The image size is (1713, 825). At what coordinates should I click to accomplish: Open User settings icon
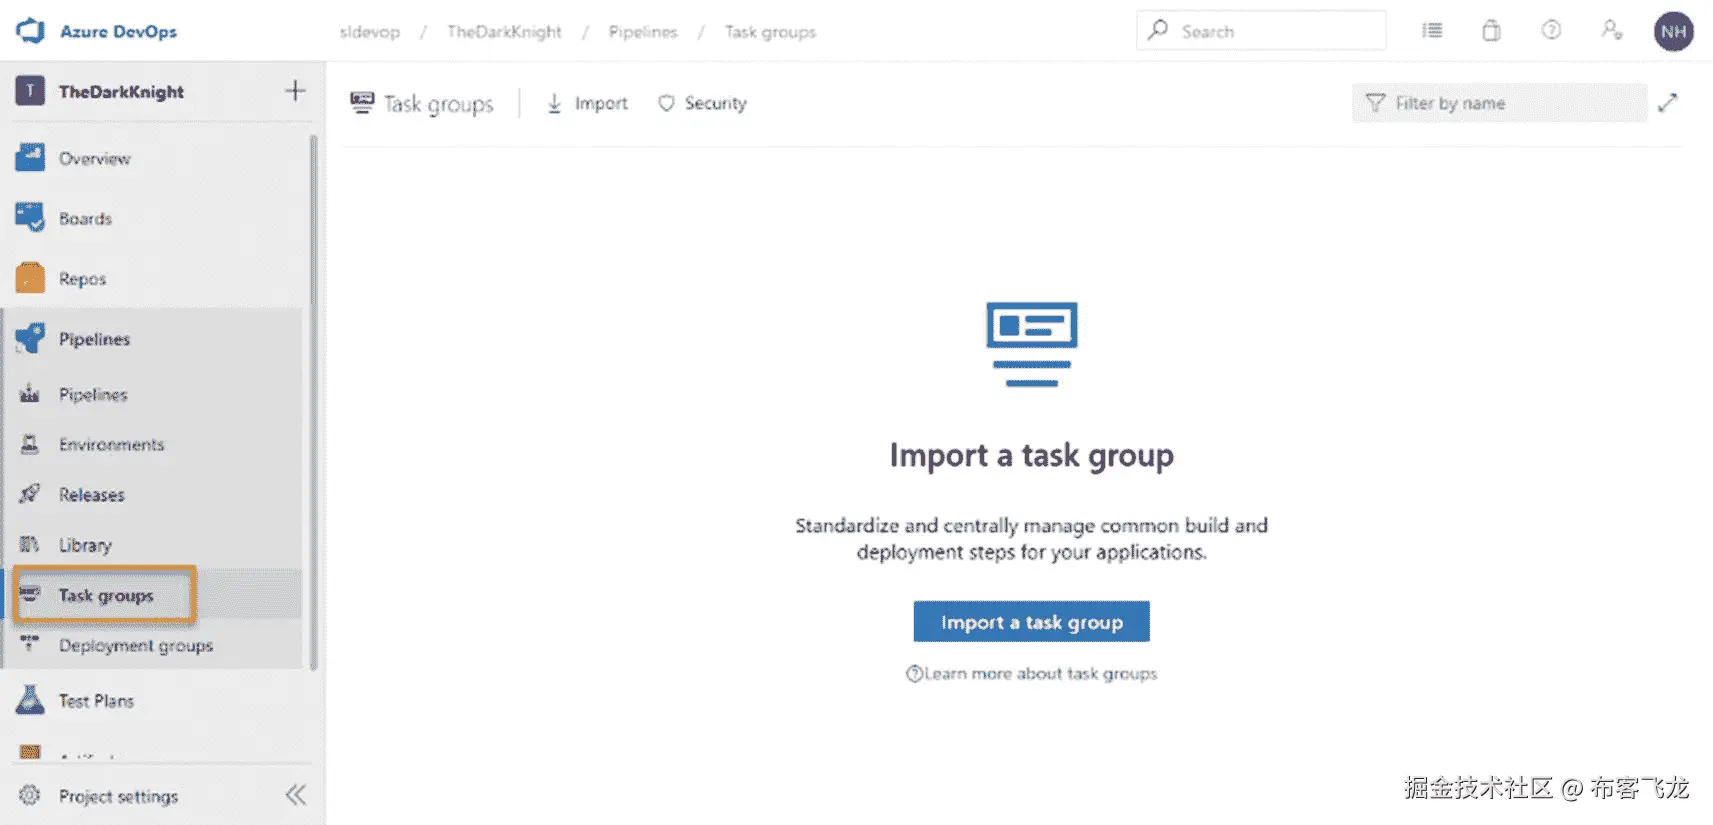pos(1611,31)
